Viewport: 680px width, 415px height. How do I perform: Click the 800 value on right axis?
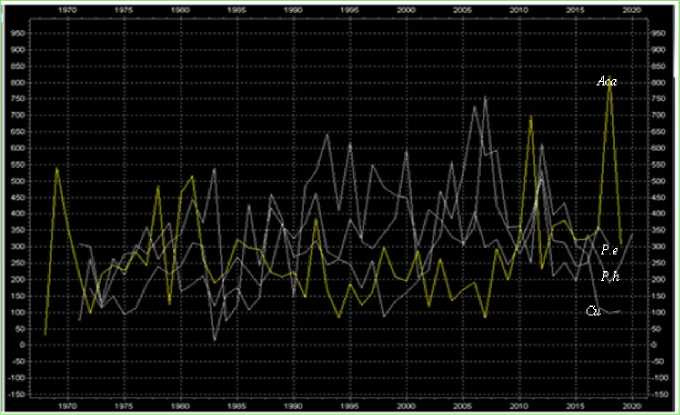[659, 83]
